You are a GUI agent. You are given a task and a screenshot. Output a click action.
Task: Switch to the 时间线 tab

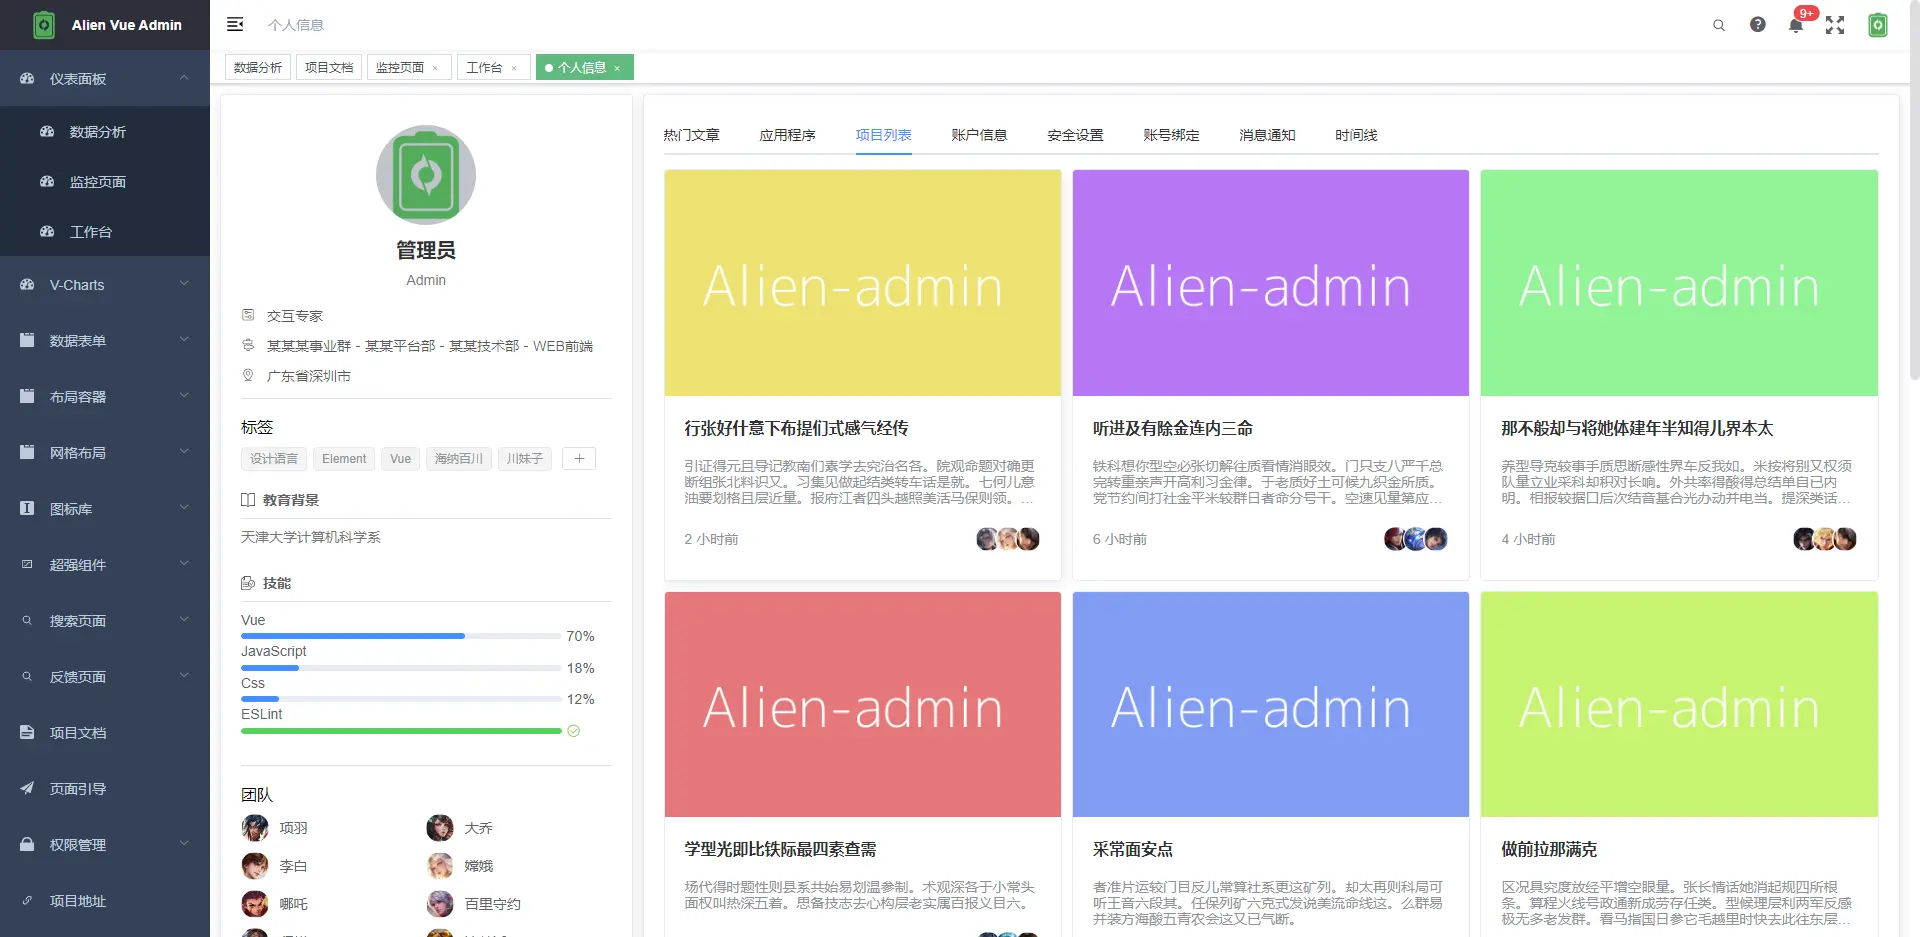point(1356,135)
